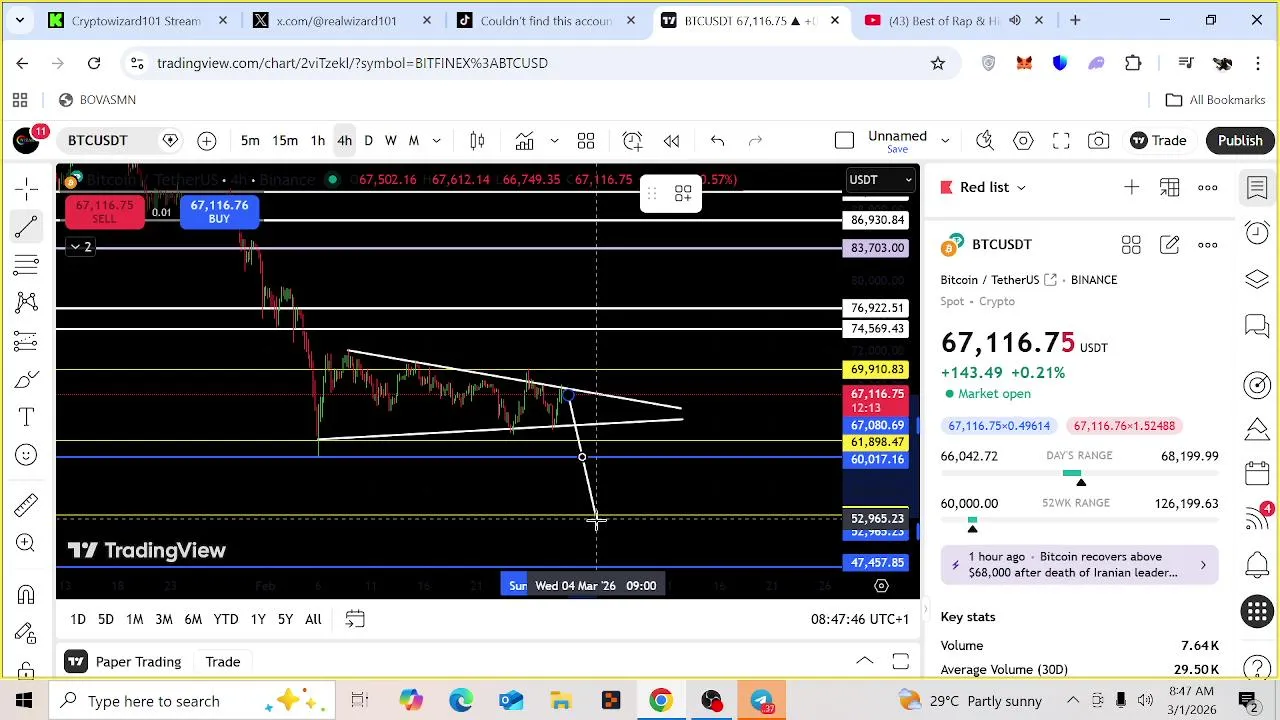Switch chart to 1h timeframe

point(317,141)
